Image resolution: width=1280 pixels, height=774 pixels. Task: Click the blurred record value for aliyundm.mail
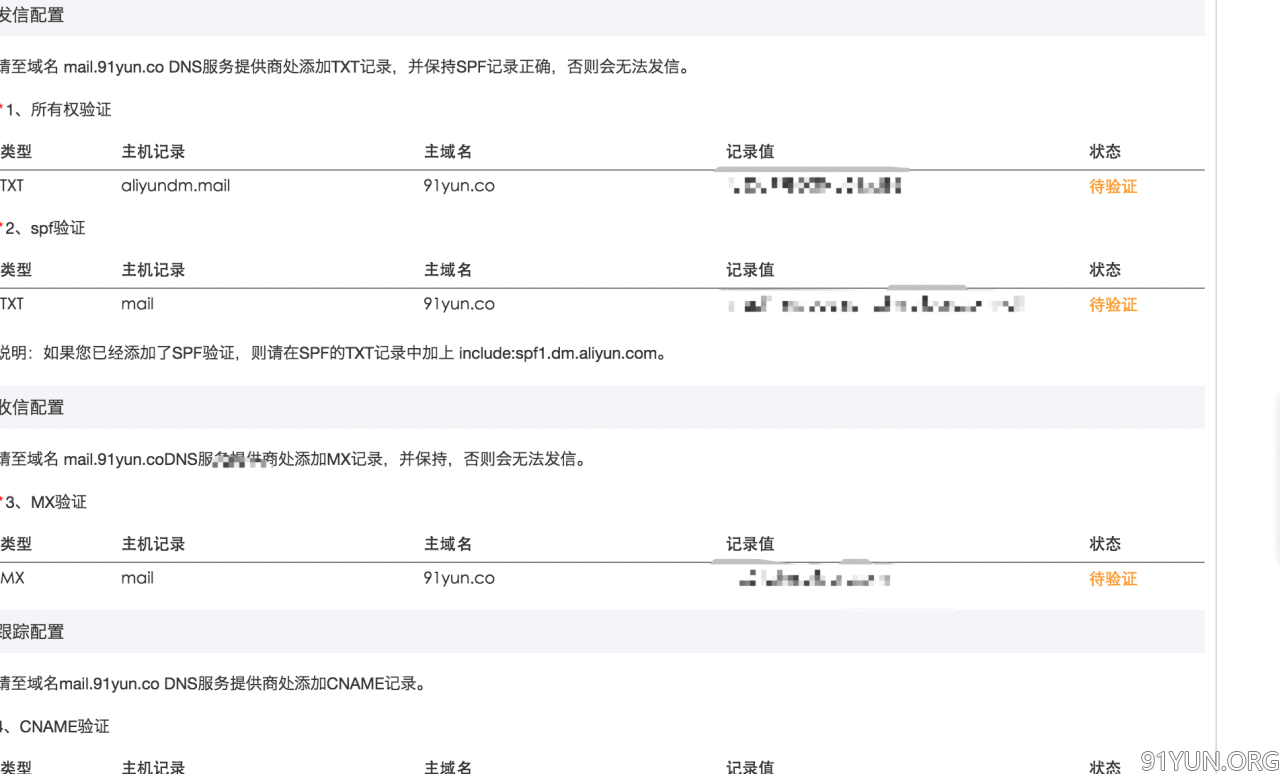[817, 185]
